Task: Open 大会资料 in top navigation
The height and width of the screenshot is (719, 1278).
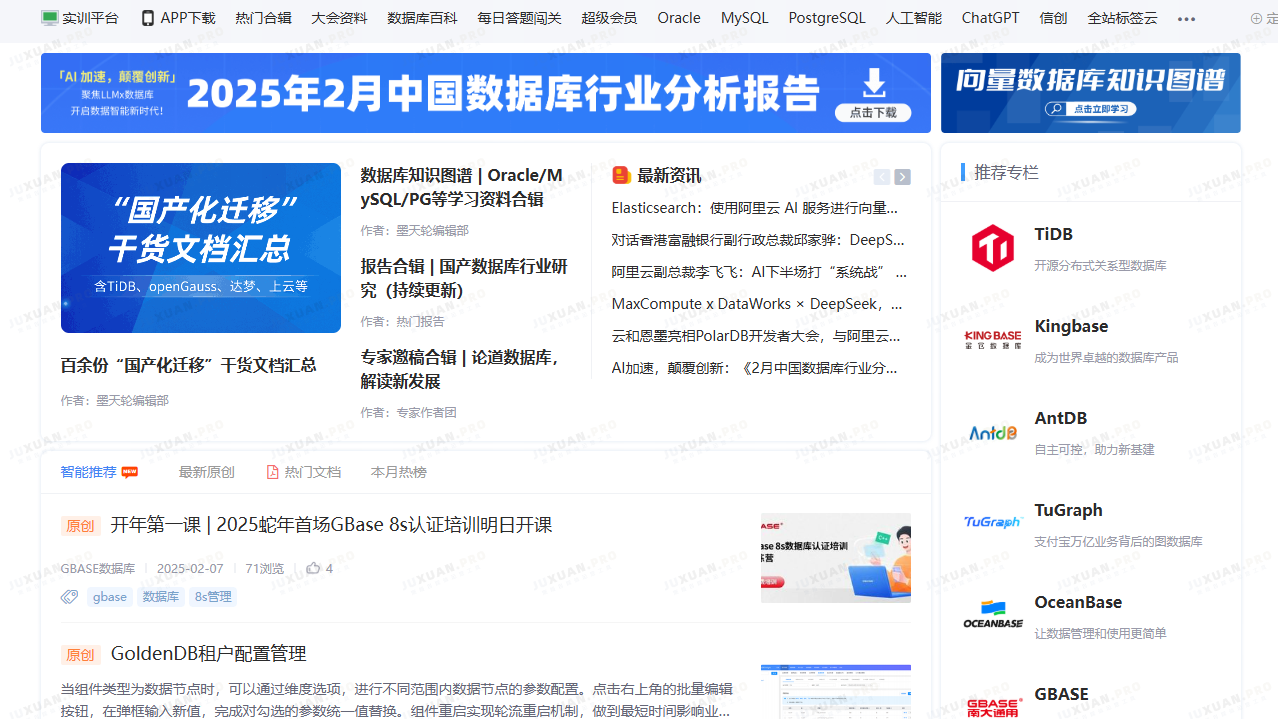Action: pos(339,18)
